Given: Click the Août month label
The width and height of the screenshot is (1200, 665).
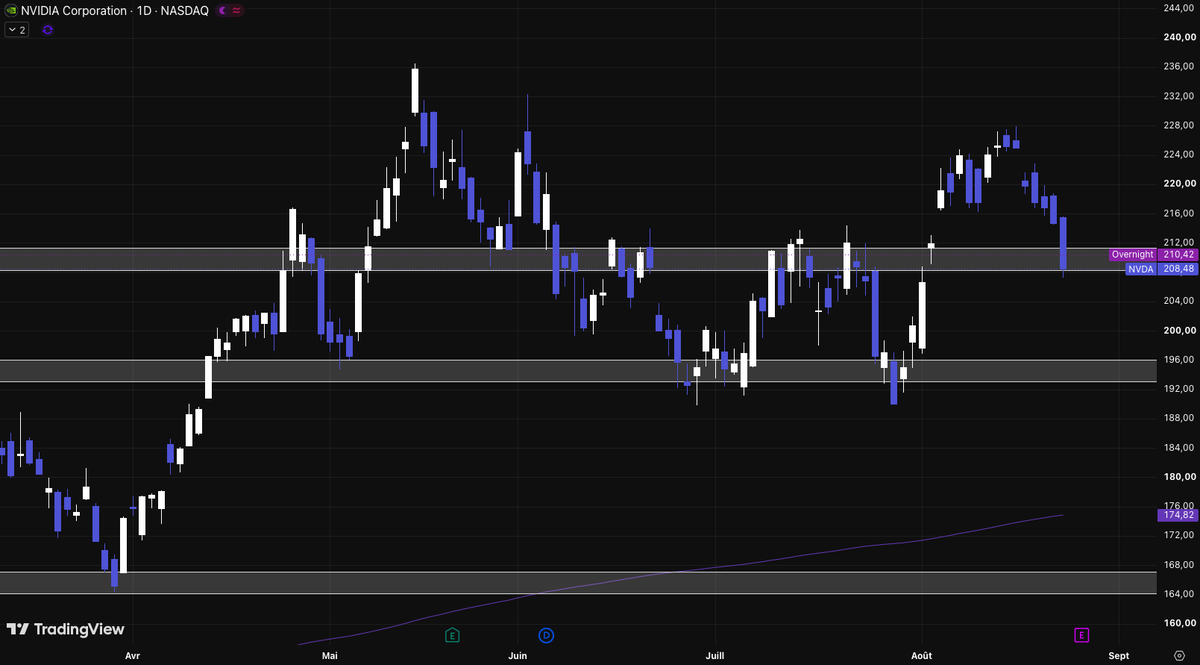Looking at the screenshot, I should pos(921,656).
